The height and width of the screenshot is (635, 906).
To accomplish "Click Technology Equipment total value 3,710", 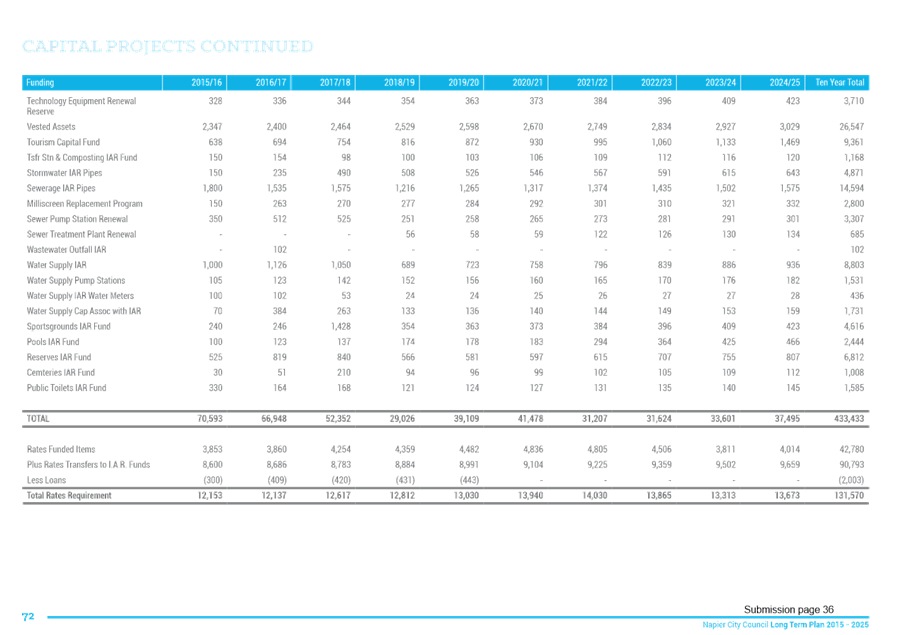I will pyautogui.click(x=853, y=101).
